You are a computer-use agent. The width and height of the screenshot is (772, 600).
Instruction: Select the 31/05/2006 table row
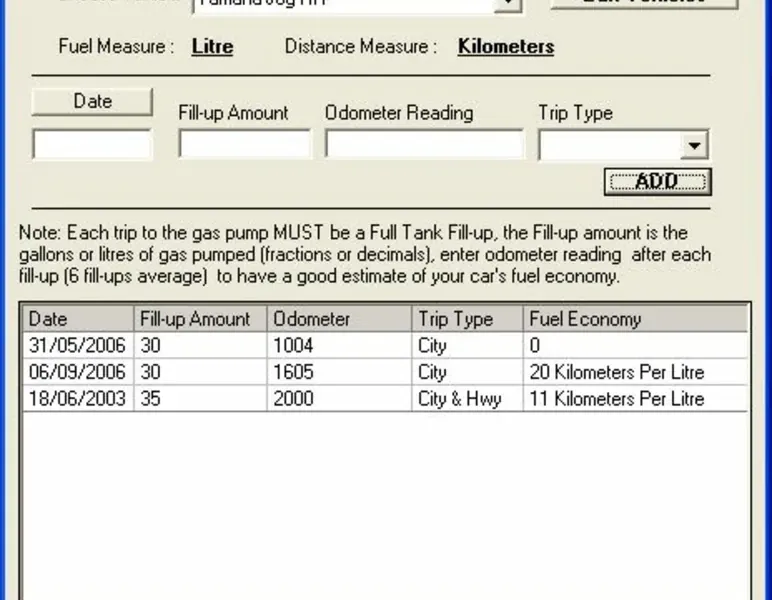(385, 346)
